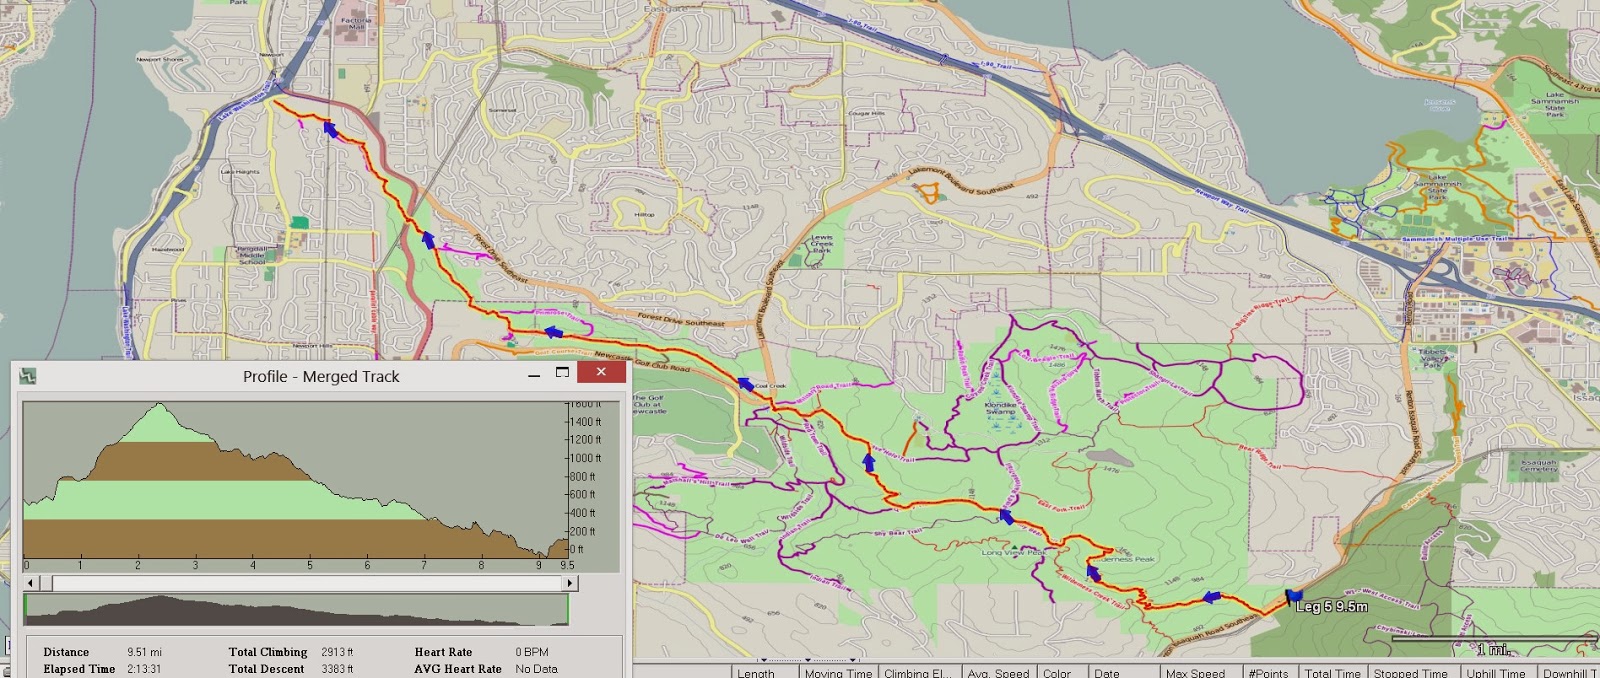Click the #Points column header
1600x678 pixels.
click(x=1269, y=672)
